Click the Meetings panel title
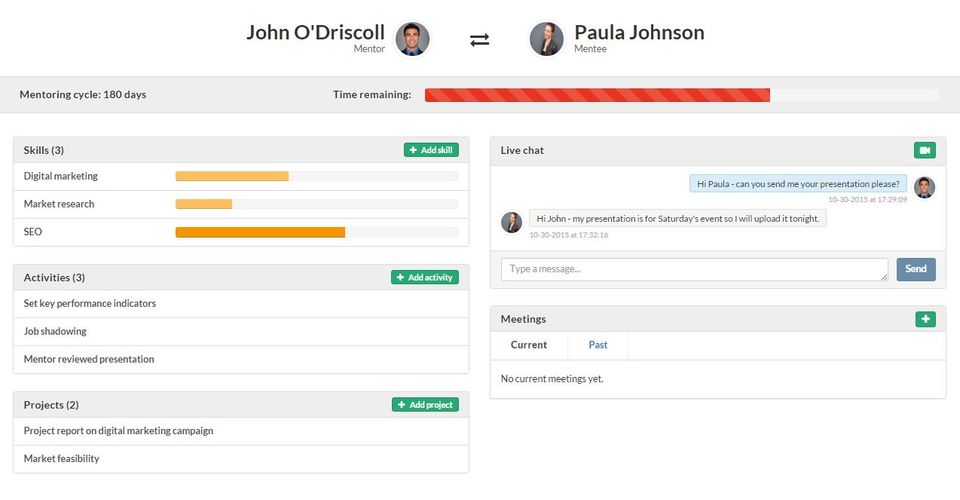Screen dimensions: 960x500 tap(523, 319)
